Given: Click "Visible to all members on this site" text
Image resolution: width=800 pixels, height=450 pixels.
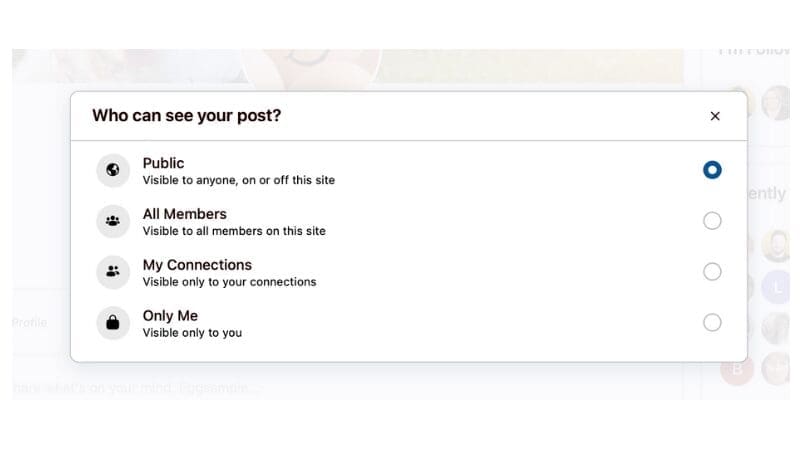Looking at the screenshot, I should [x=234, y=231].
